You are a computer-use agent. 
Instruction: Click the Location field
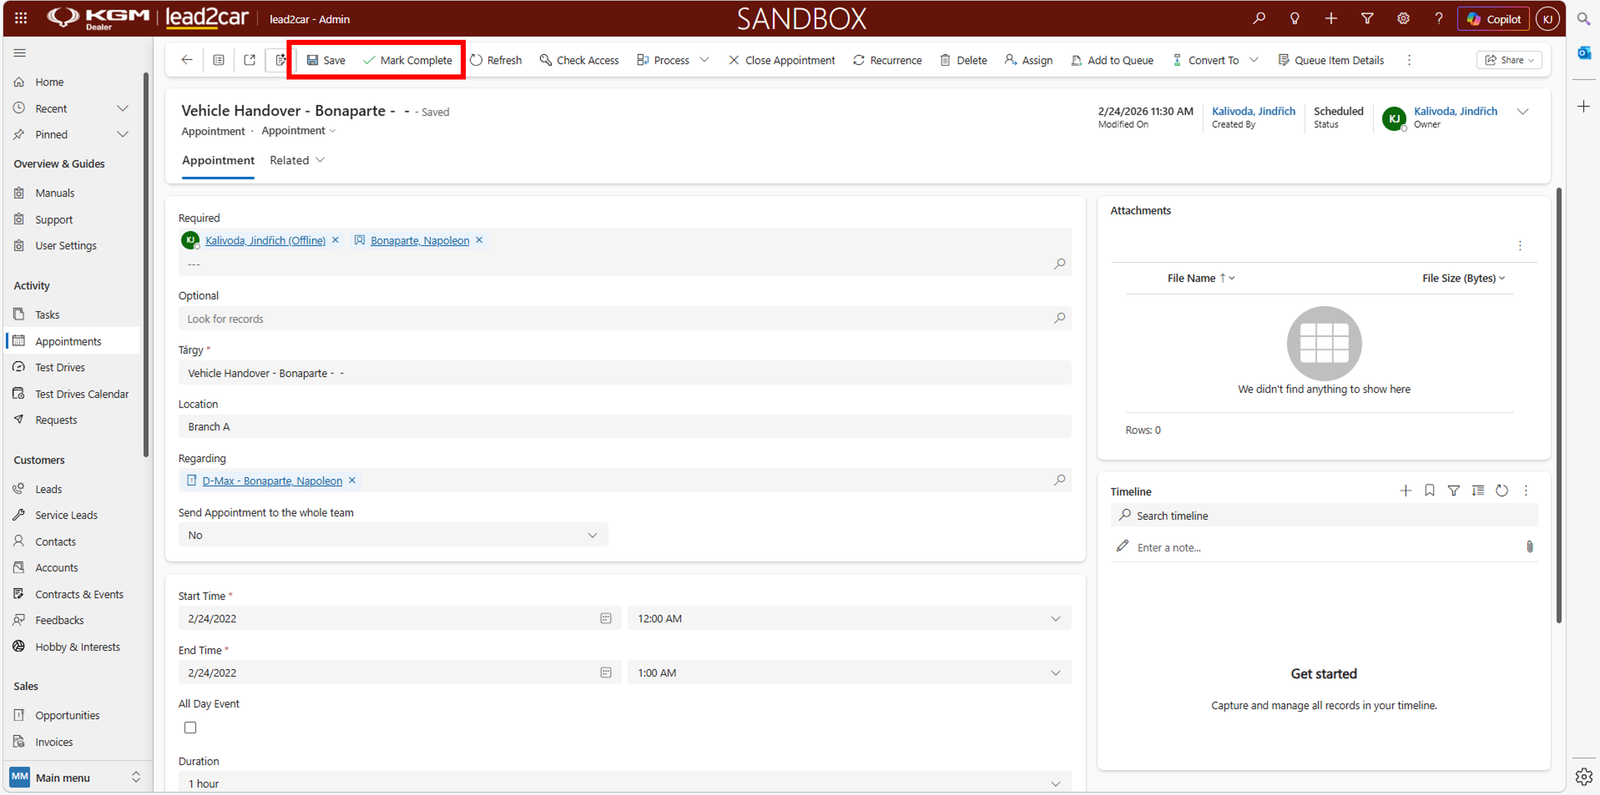pyautogui.click(x=625, y=427)
